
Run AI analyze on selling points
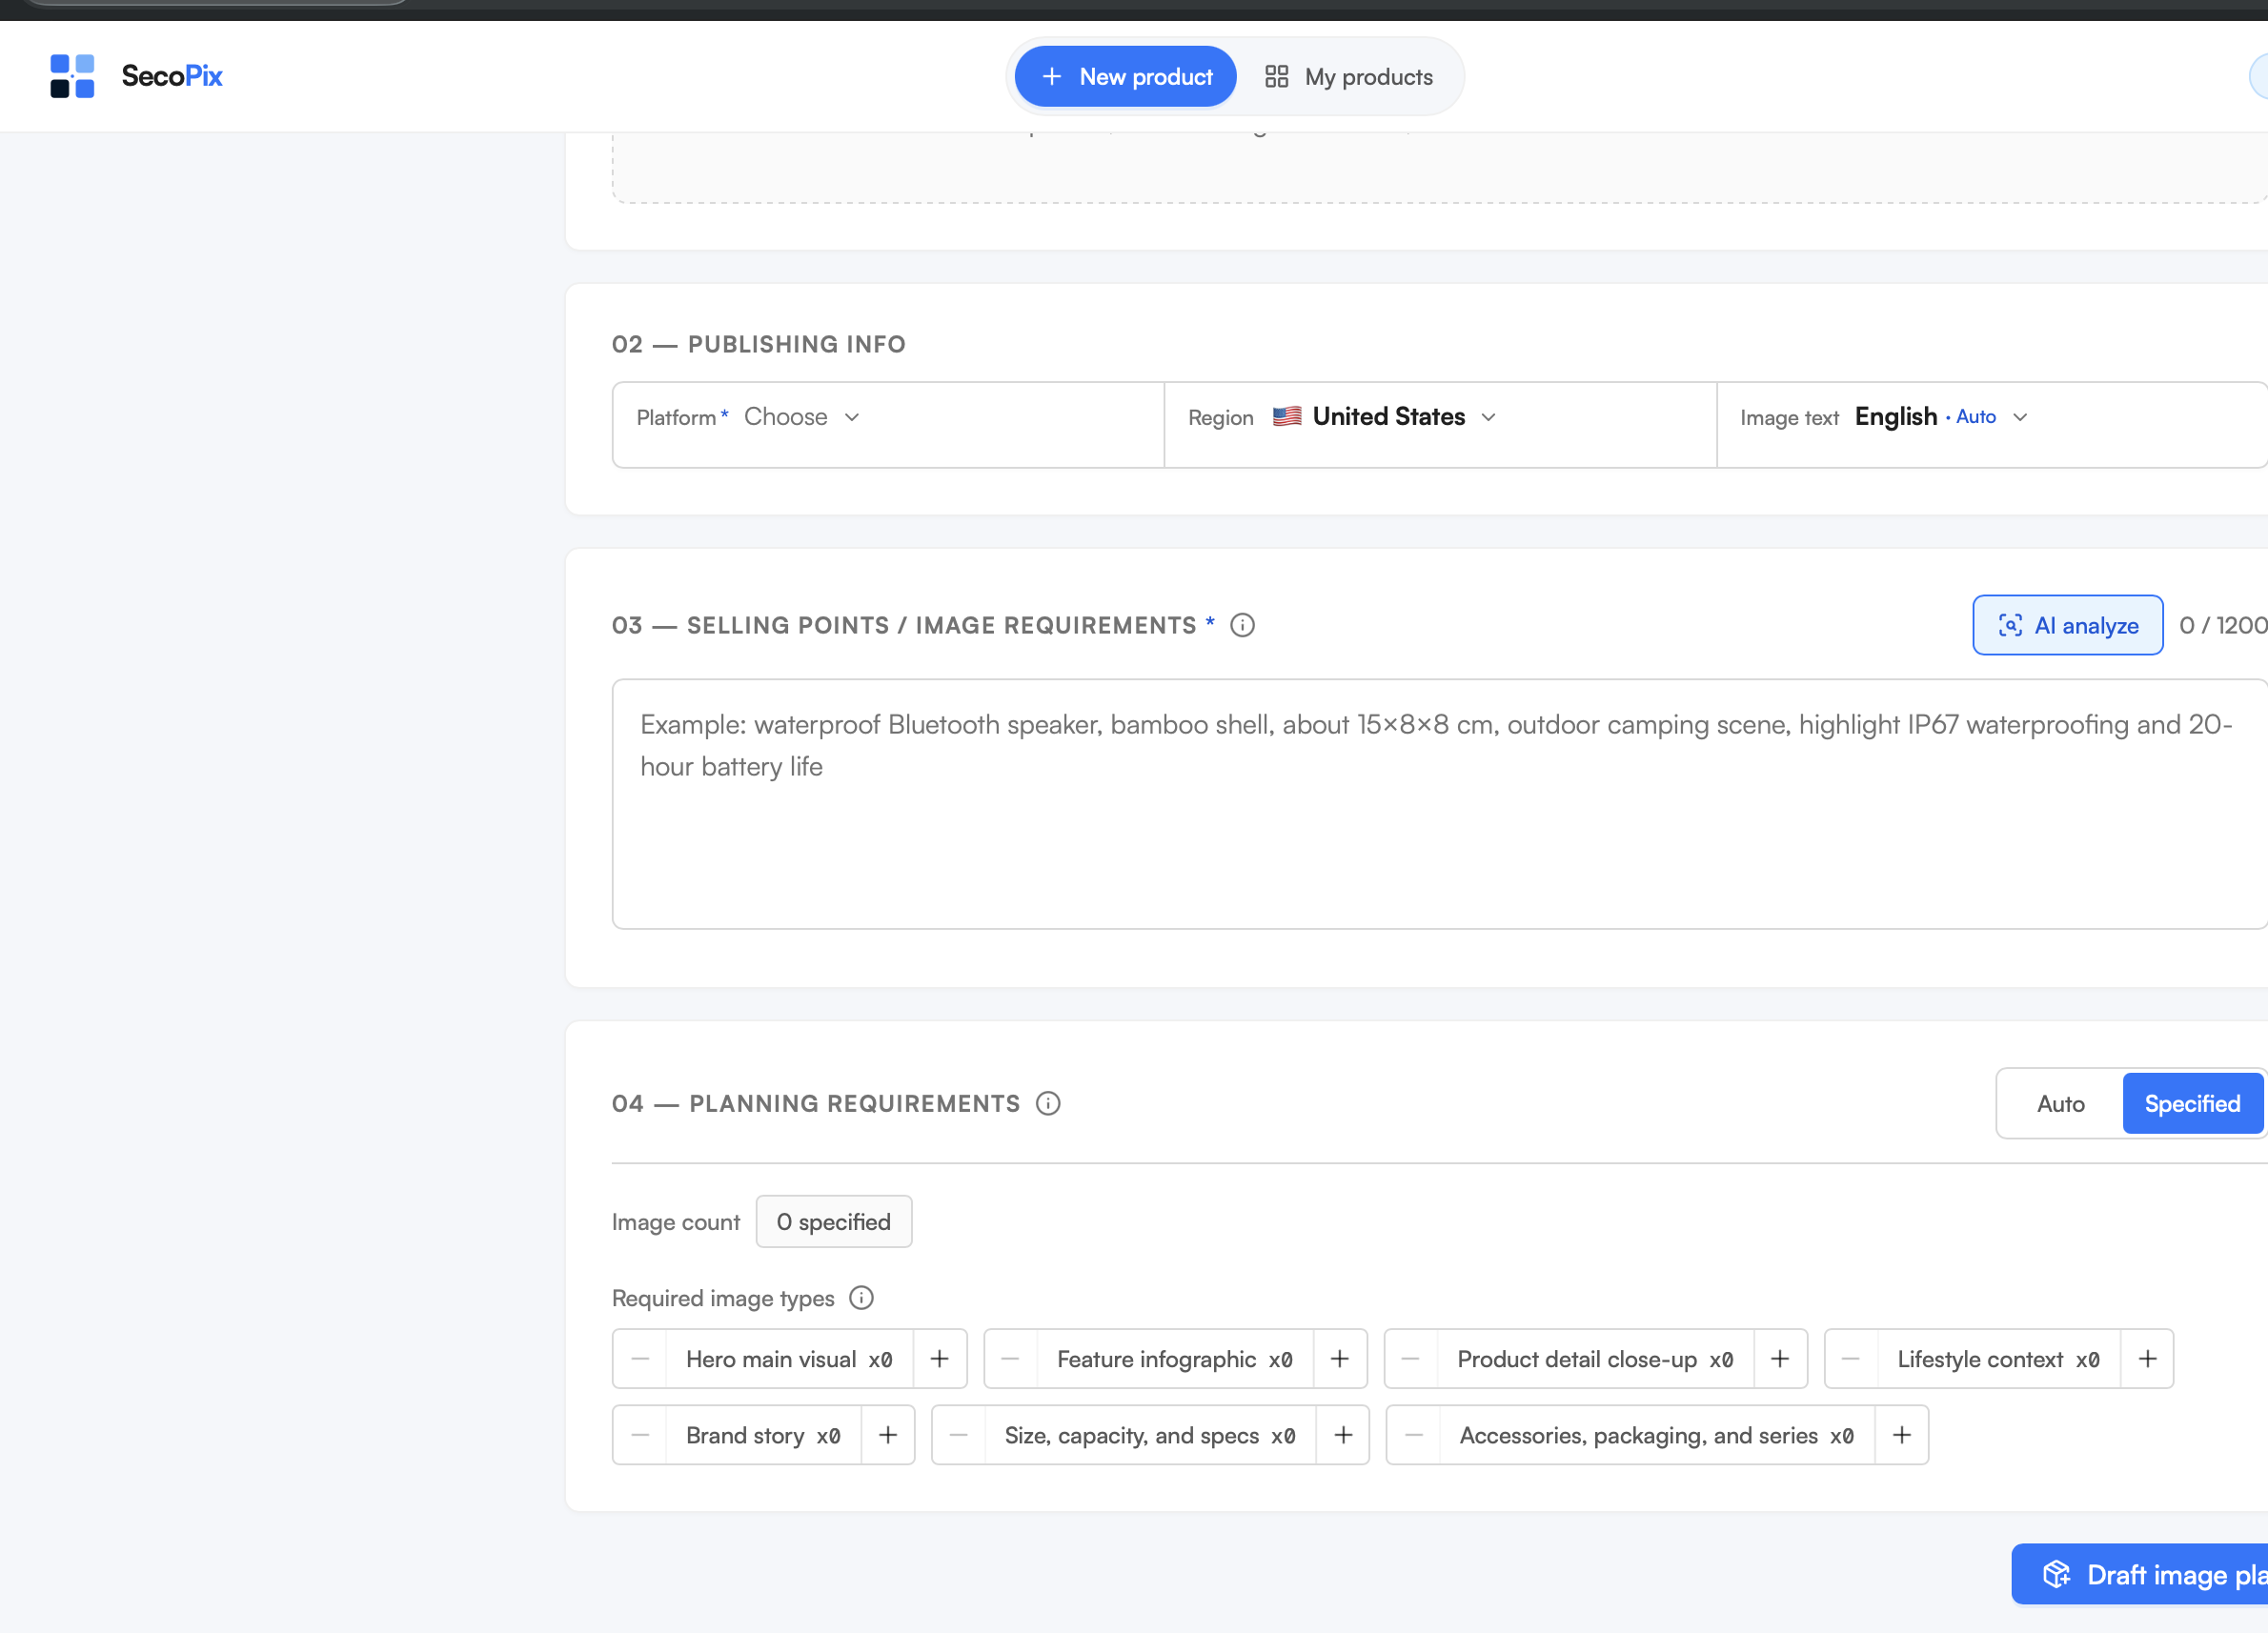[2067, 625]
